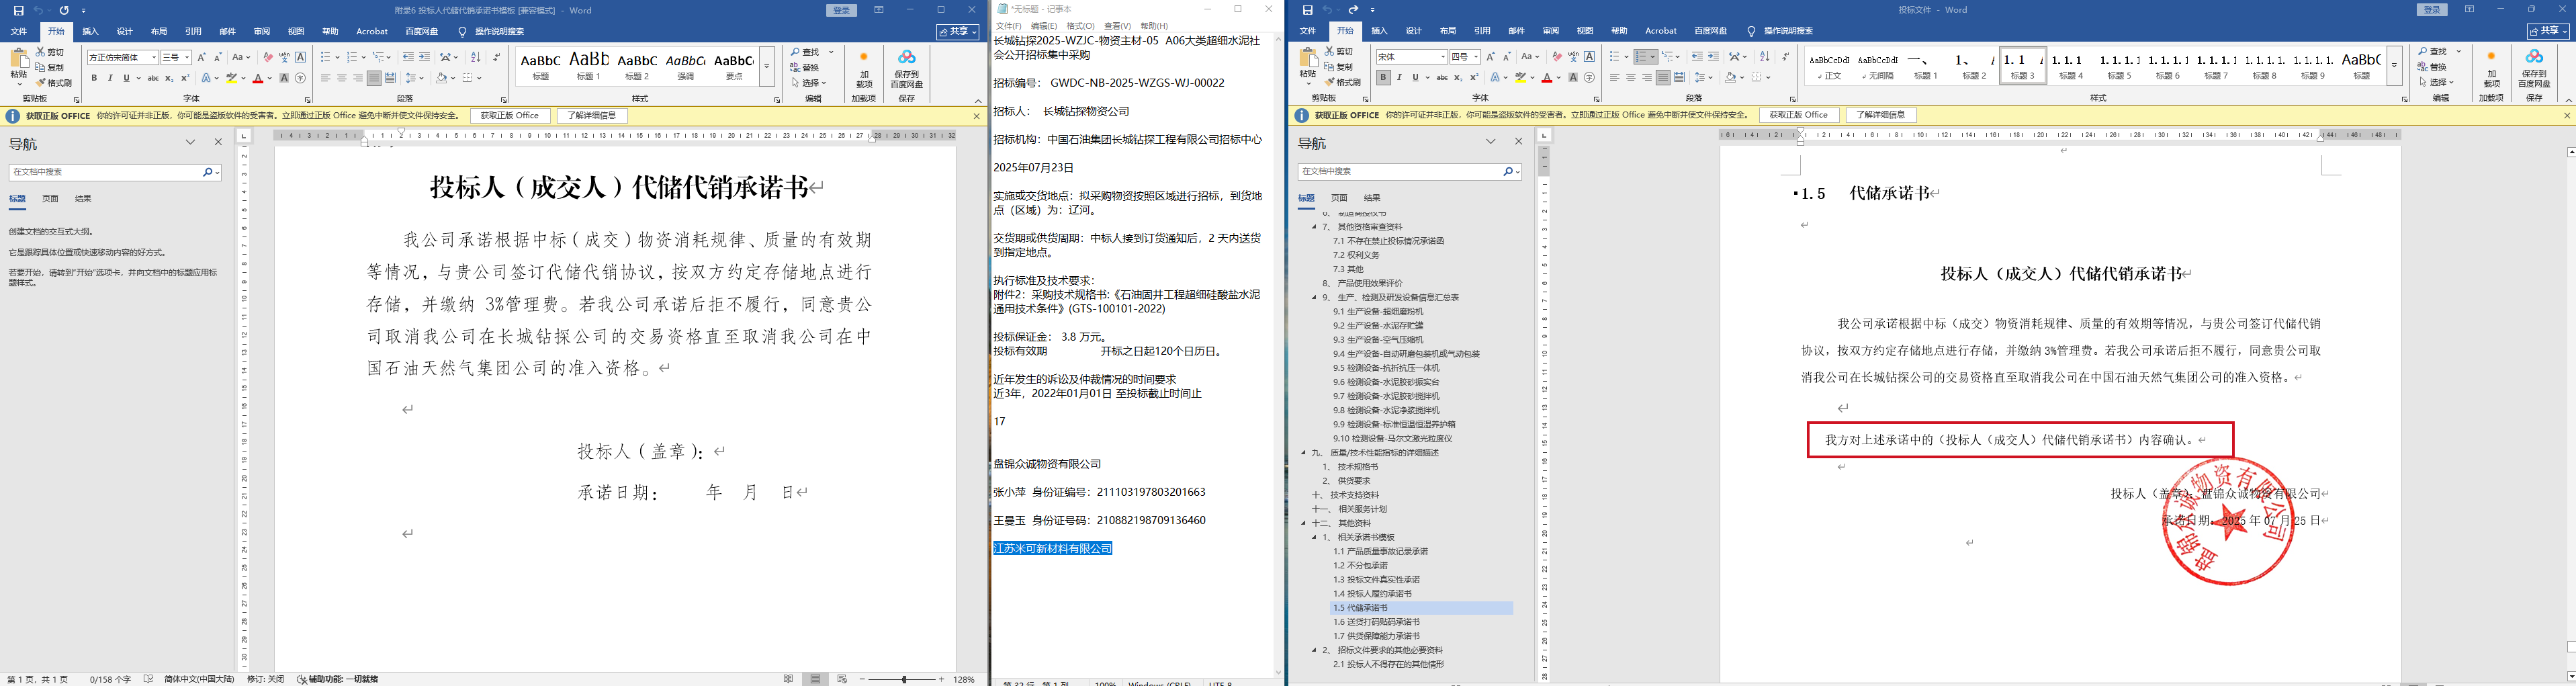Screen dimensions: 2576x686
Task: Open the 插入 tab in the left Word window
Action: point(90,32)
